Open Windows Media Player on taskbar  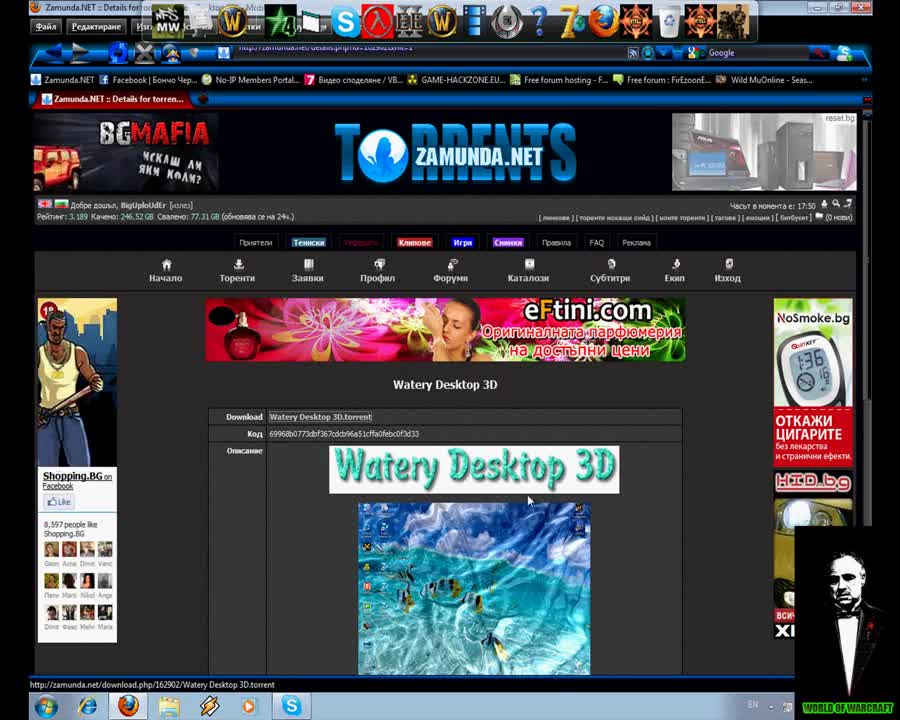pyautogui.click(x=249, y=706)
